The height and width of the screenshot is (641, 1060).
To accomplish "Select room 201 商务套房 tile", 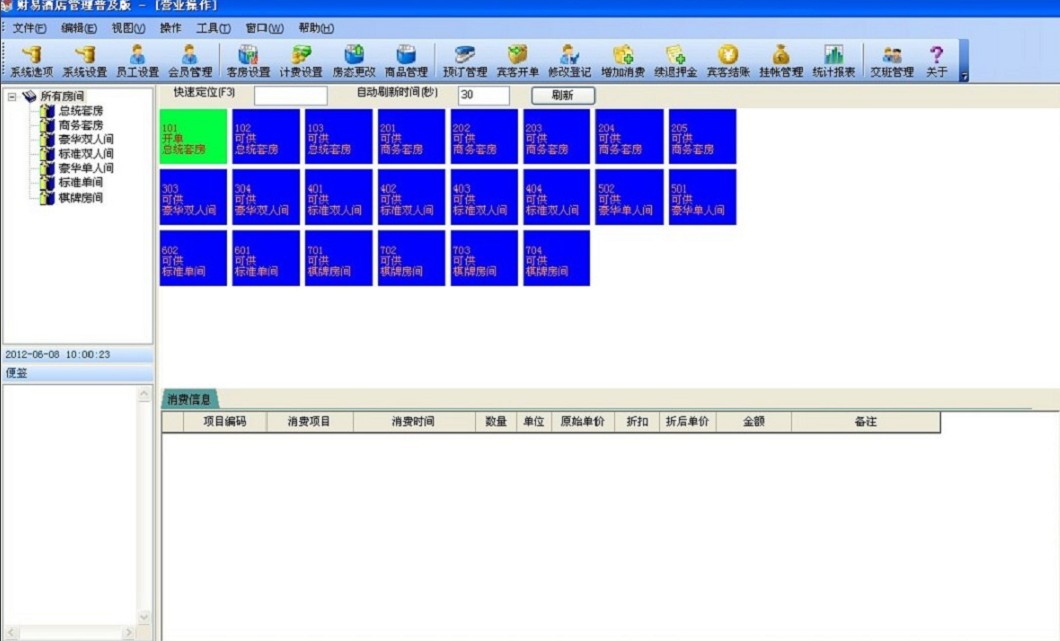I will click(411, 137).
